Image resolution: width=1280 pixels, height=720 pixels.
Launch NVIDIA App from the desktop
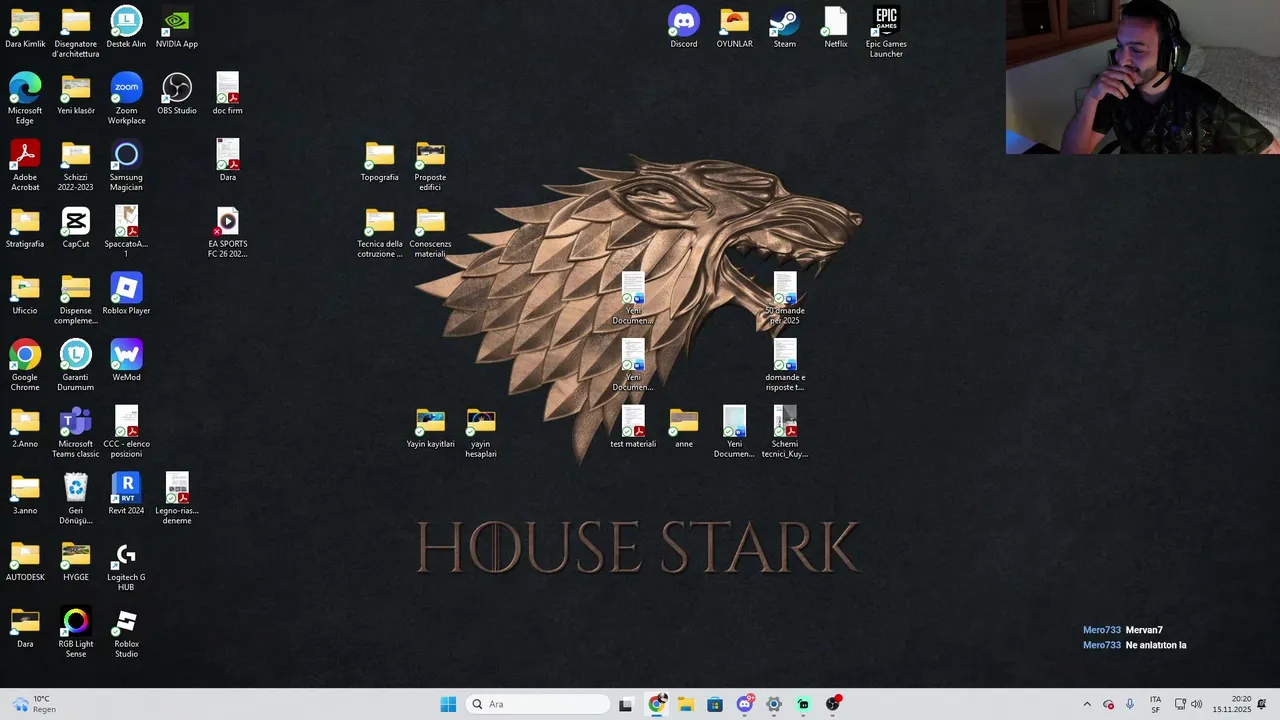point(177,28)
